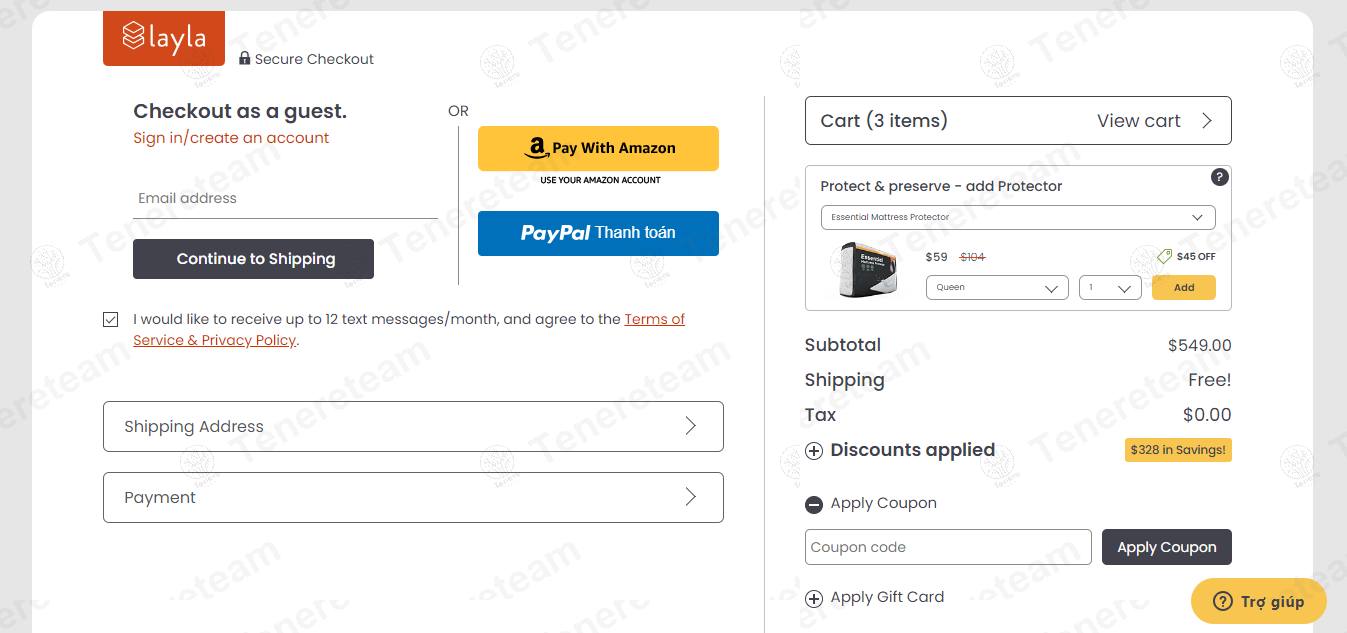Click Continue to Shipping button
Image resolution: width=1347 pixels, height=633 pixels.
coord(253,259)
